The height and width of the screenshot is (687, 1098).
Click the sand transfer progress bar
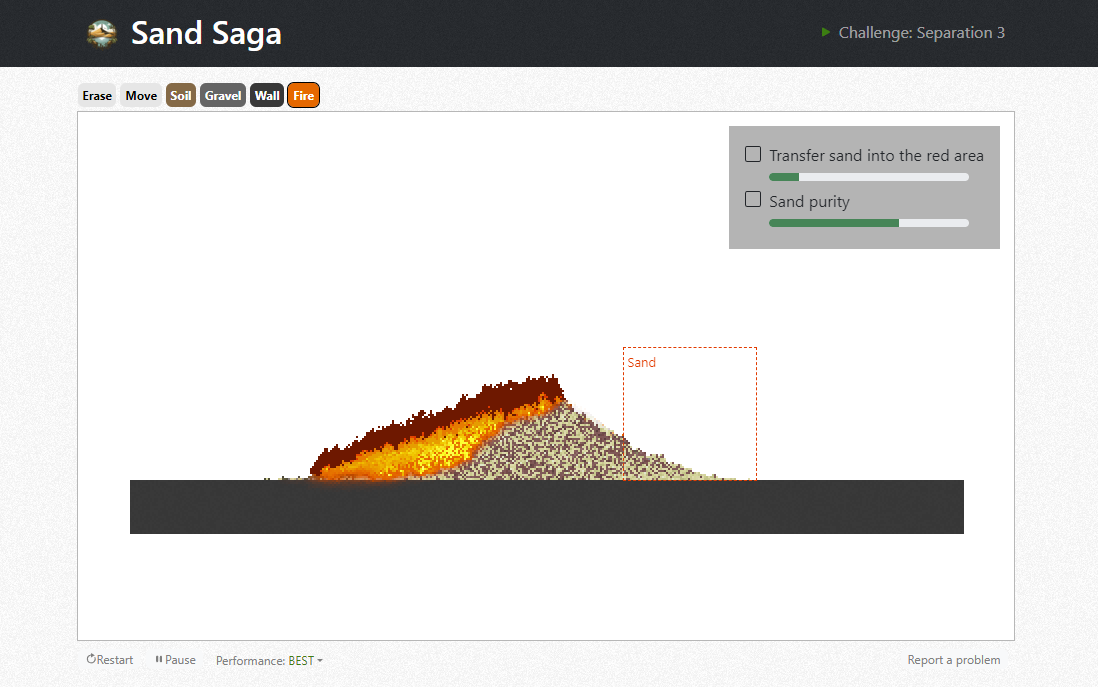pos(868,177)
